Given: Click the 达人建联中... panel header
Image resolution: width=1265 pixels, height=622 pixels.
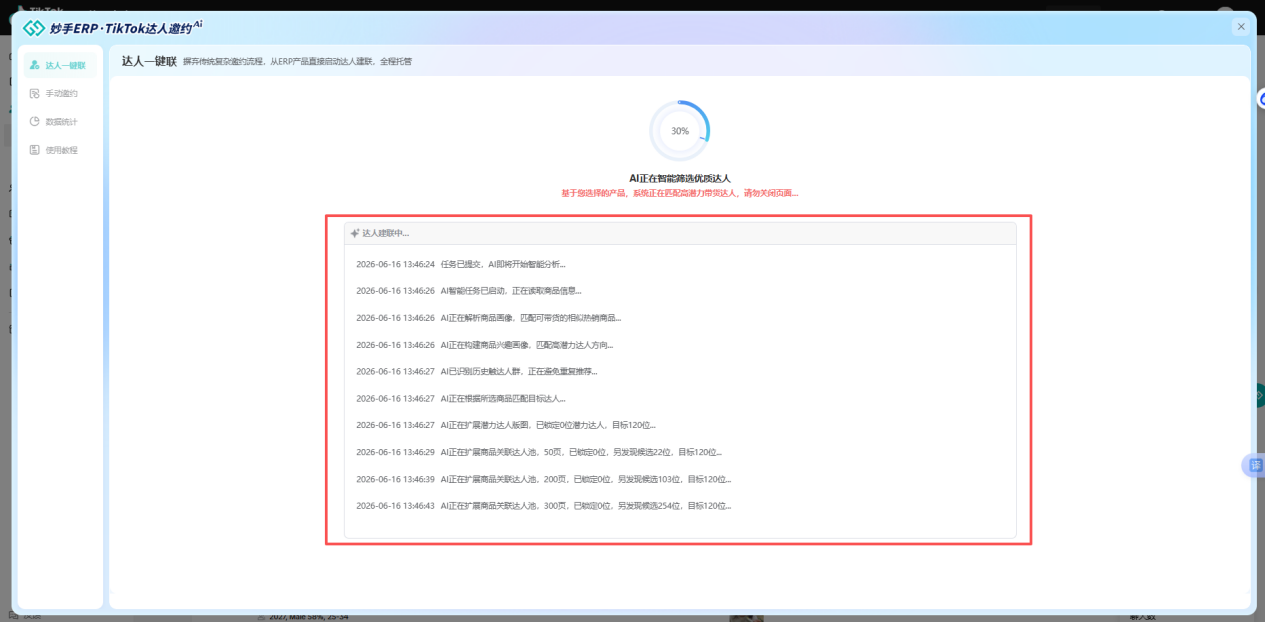Looking at the screenshot, I should [680, 233].
